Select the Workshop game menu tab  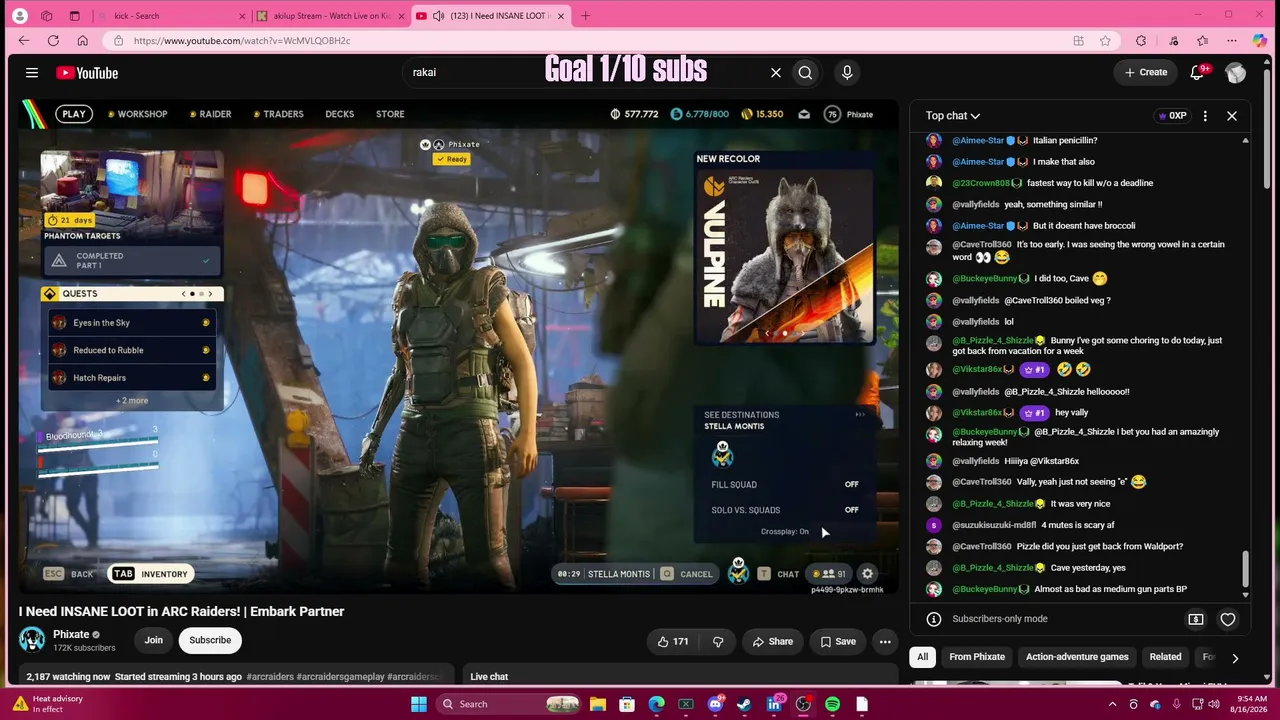click(138, 114)
